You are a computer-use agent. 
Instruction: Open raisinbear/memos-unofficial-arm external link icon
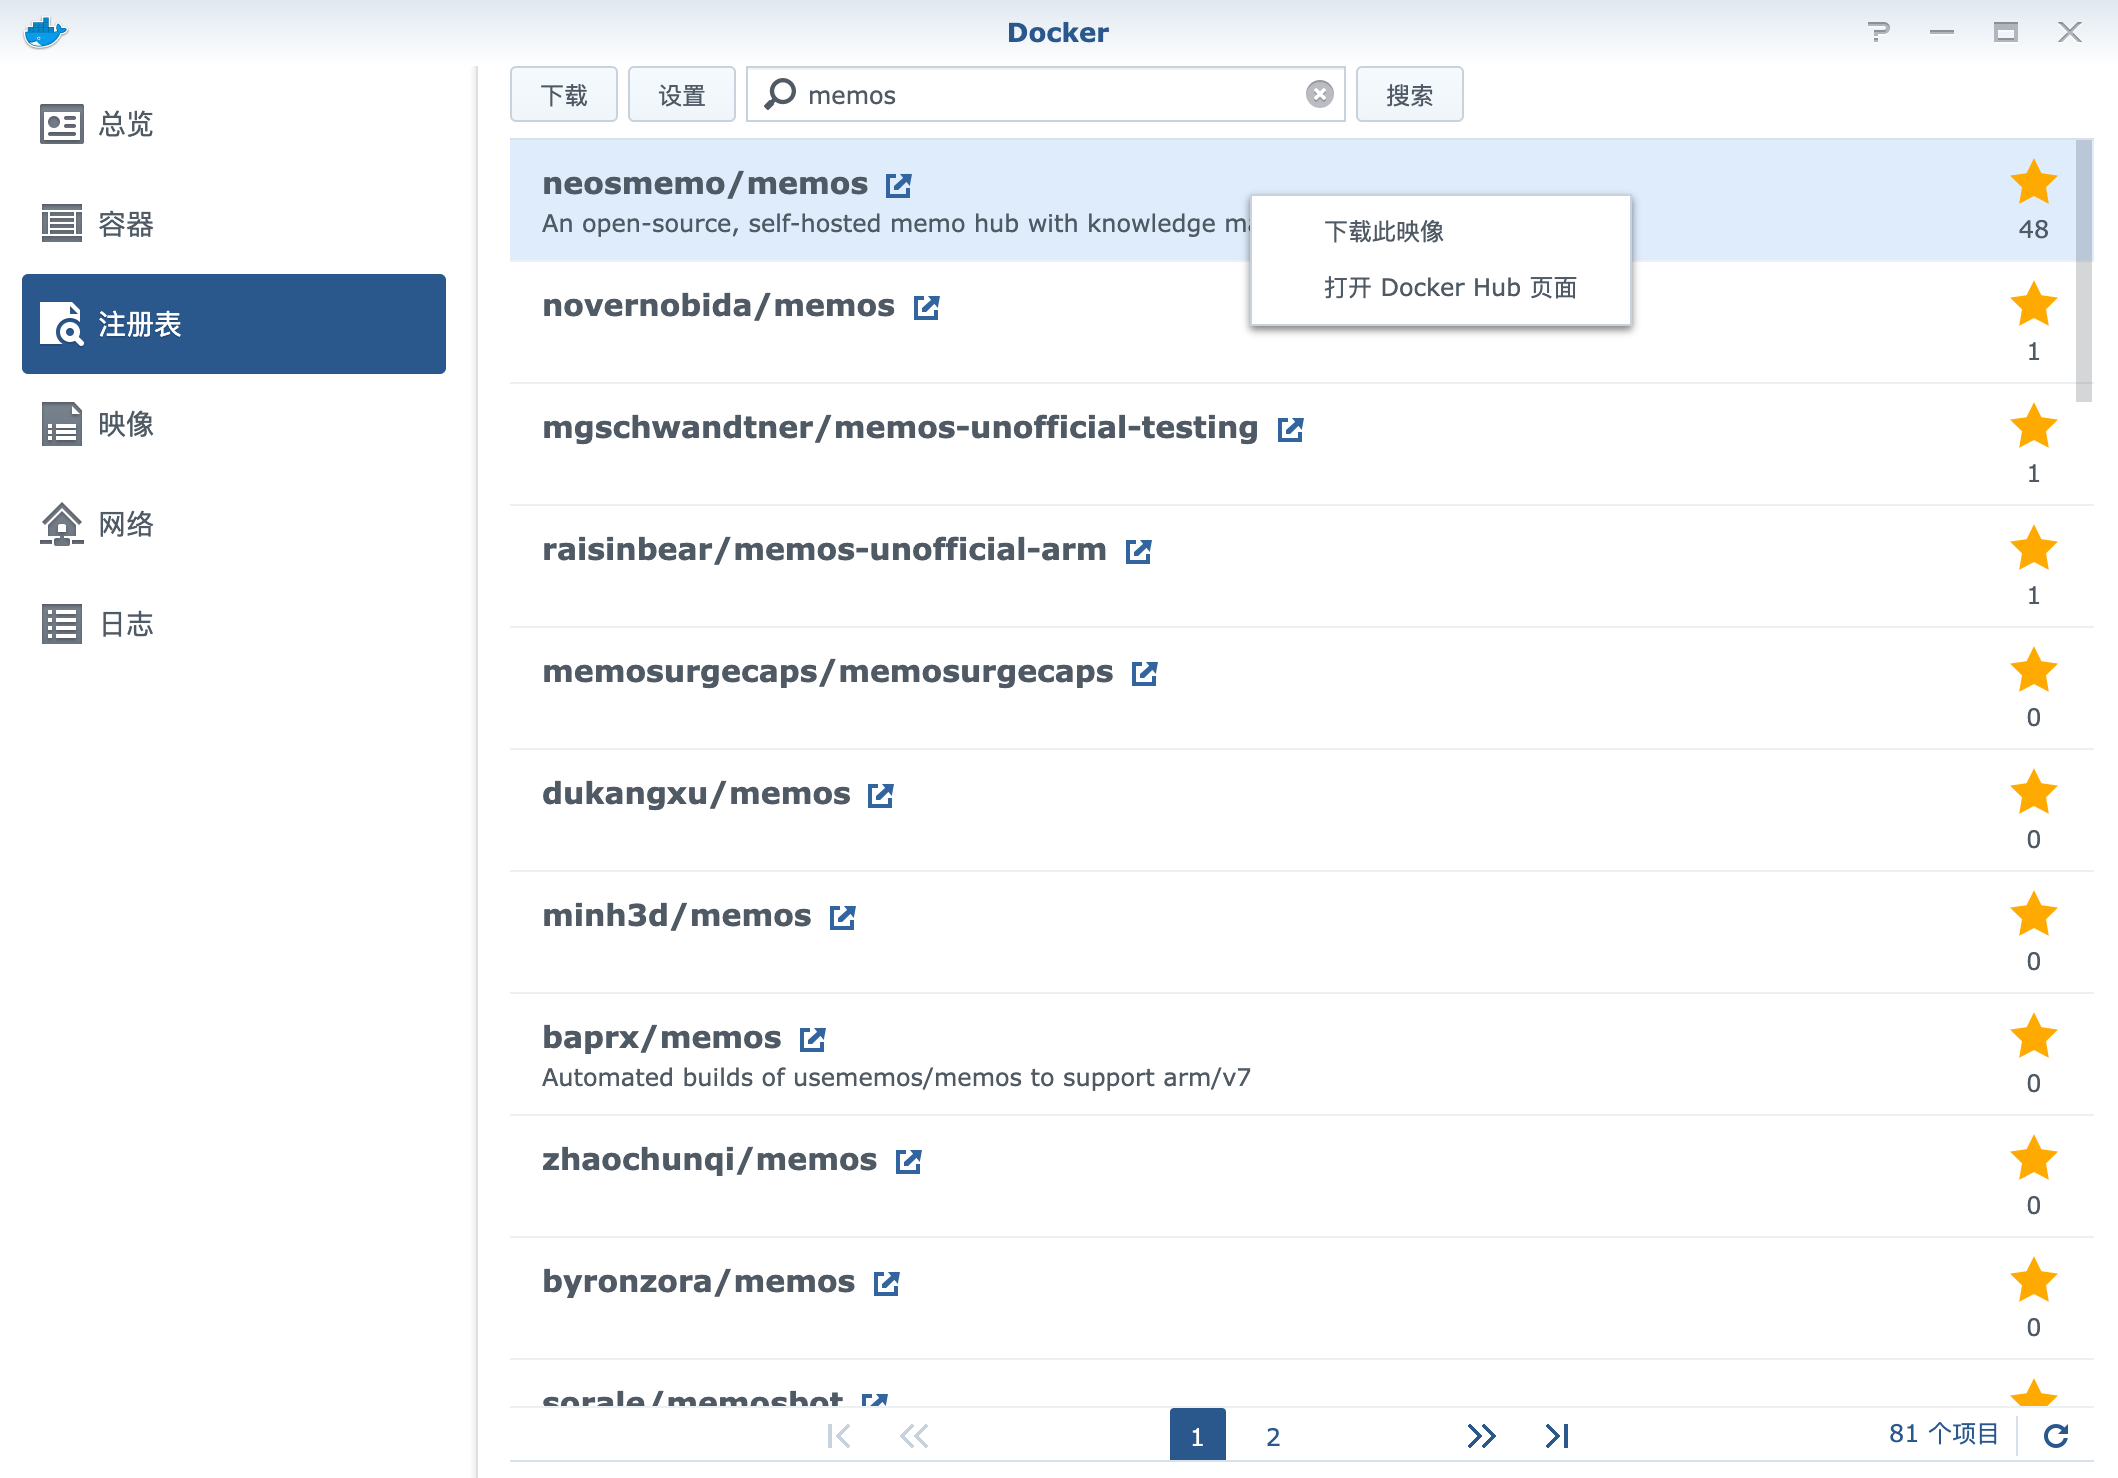point(1138,551)
